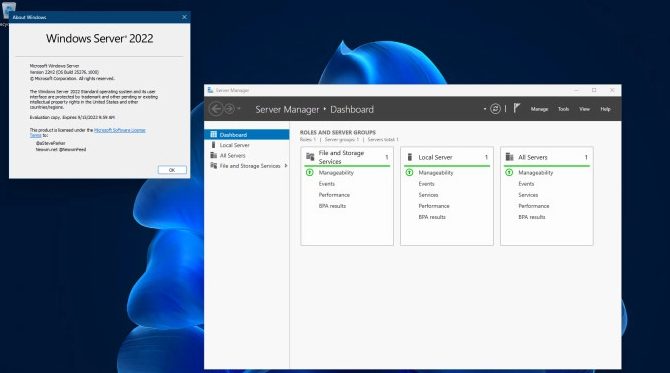Screen dimensions: 670x373
Task: Open Manageability in All Servers tile
Action: [535, 173]
